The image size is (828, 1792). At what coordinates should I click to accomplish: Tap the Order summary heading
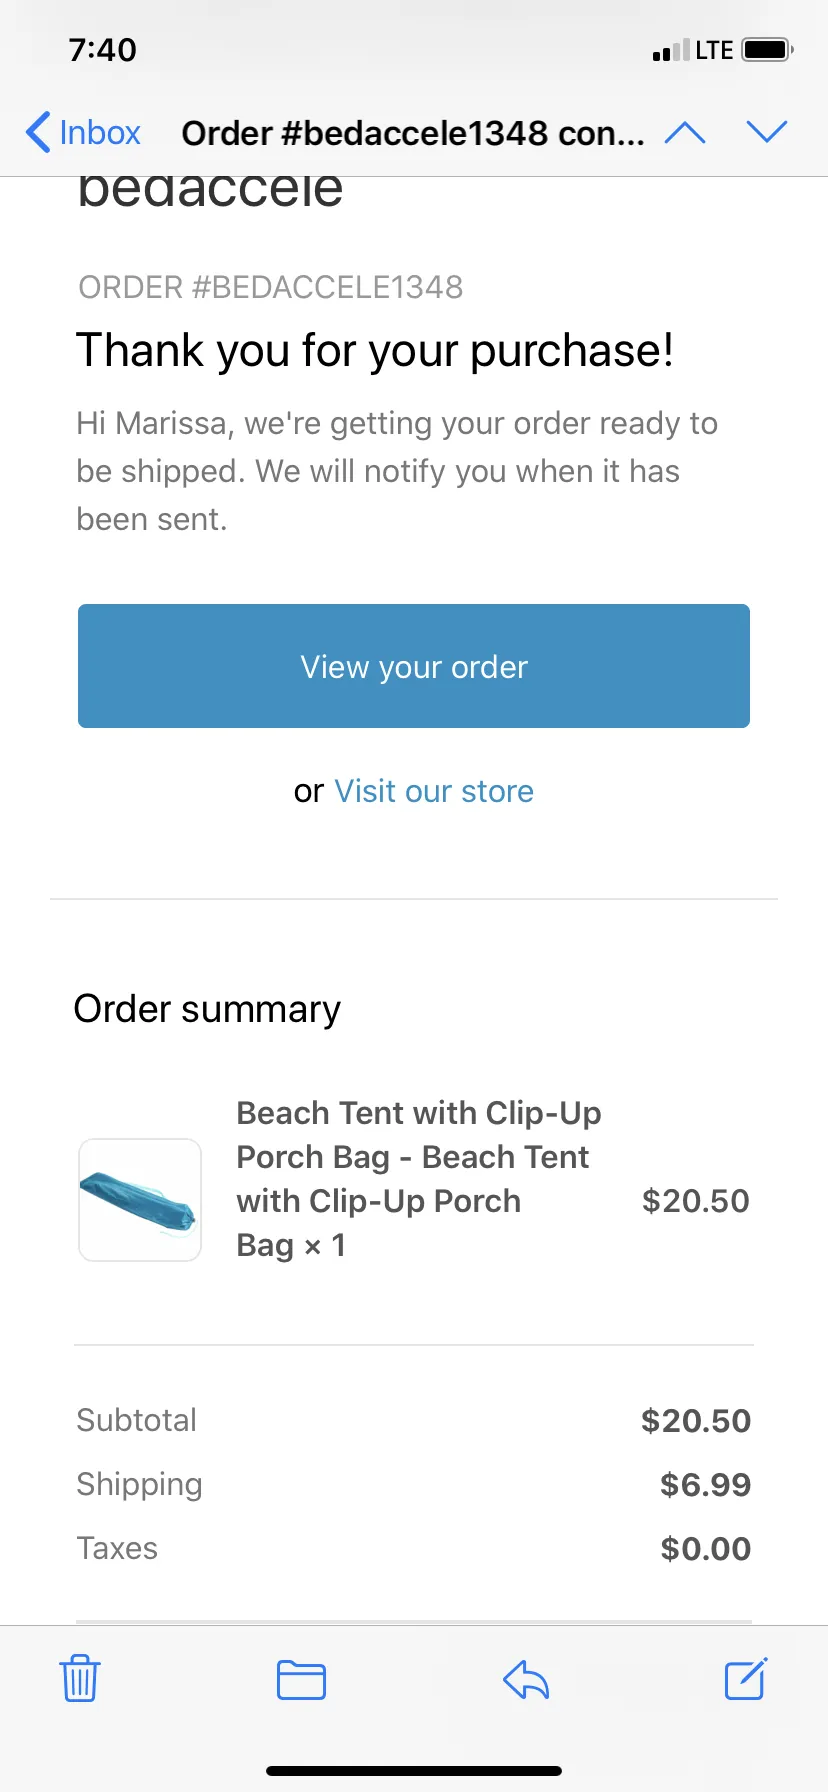(207, 1009)
